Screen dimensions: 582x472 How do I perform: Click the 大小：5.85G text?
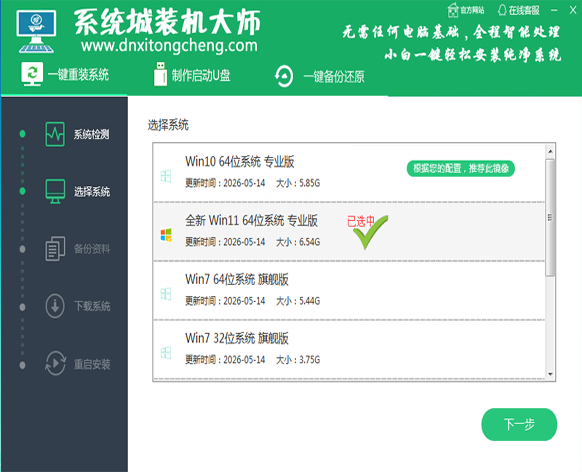(x=298, y=183)
